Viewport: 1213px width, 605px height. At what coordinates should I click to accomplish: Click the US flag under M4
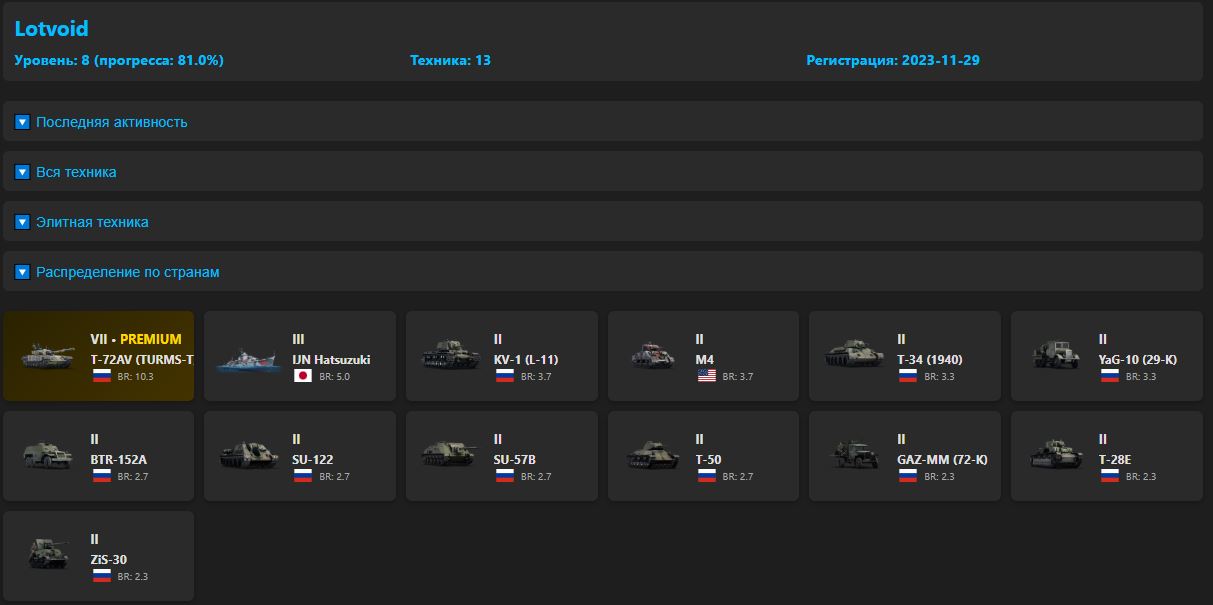point(706,377)
